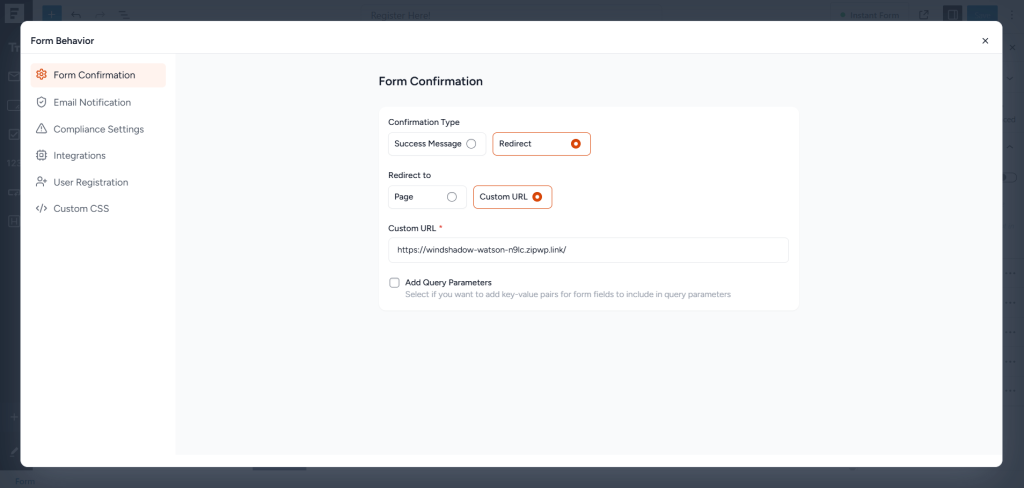Click the Form Confirmation gear icon
Screen dimensions: 1024x488
41,75
